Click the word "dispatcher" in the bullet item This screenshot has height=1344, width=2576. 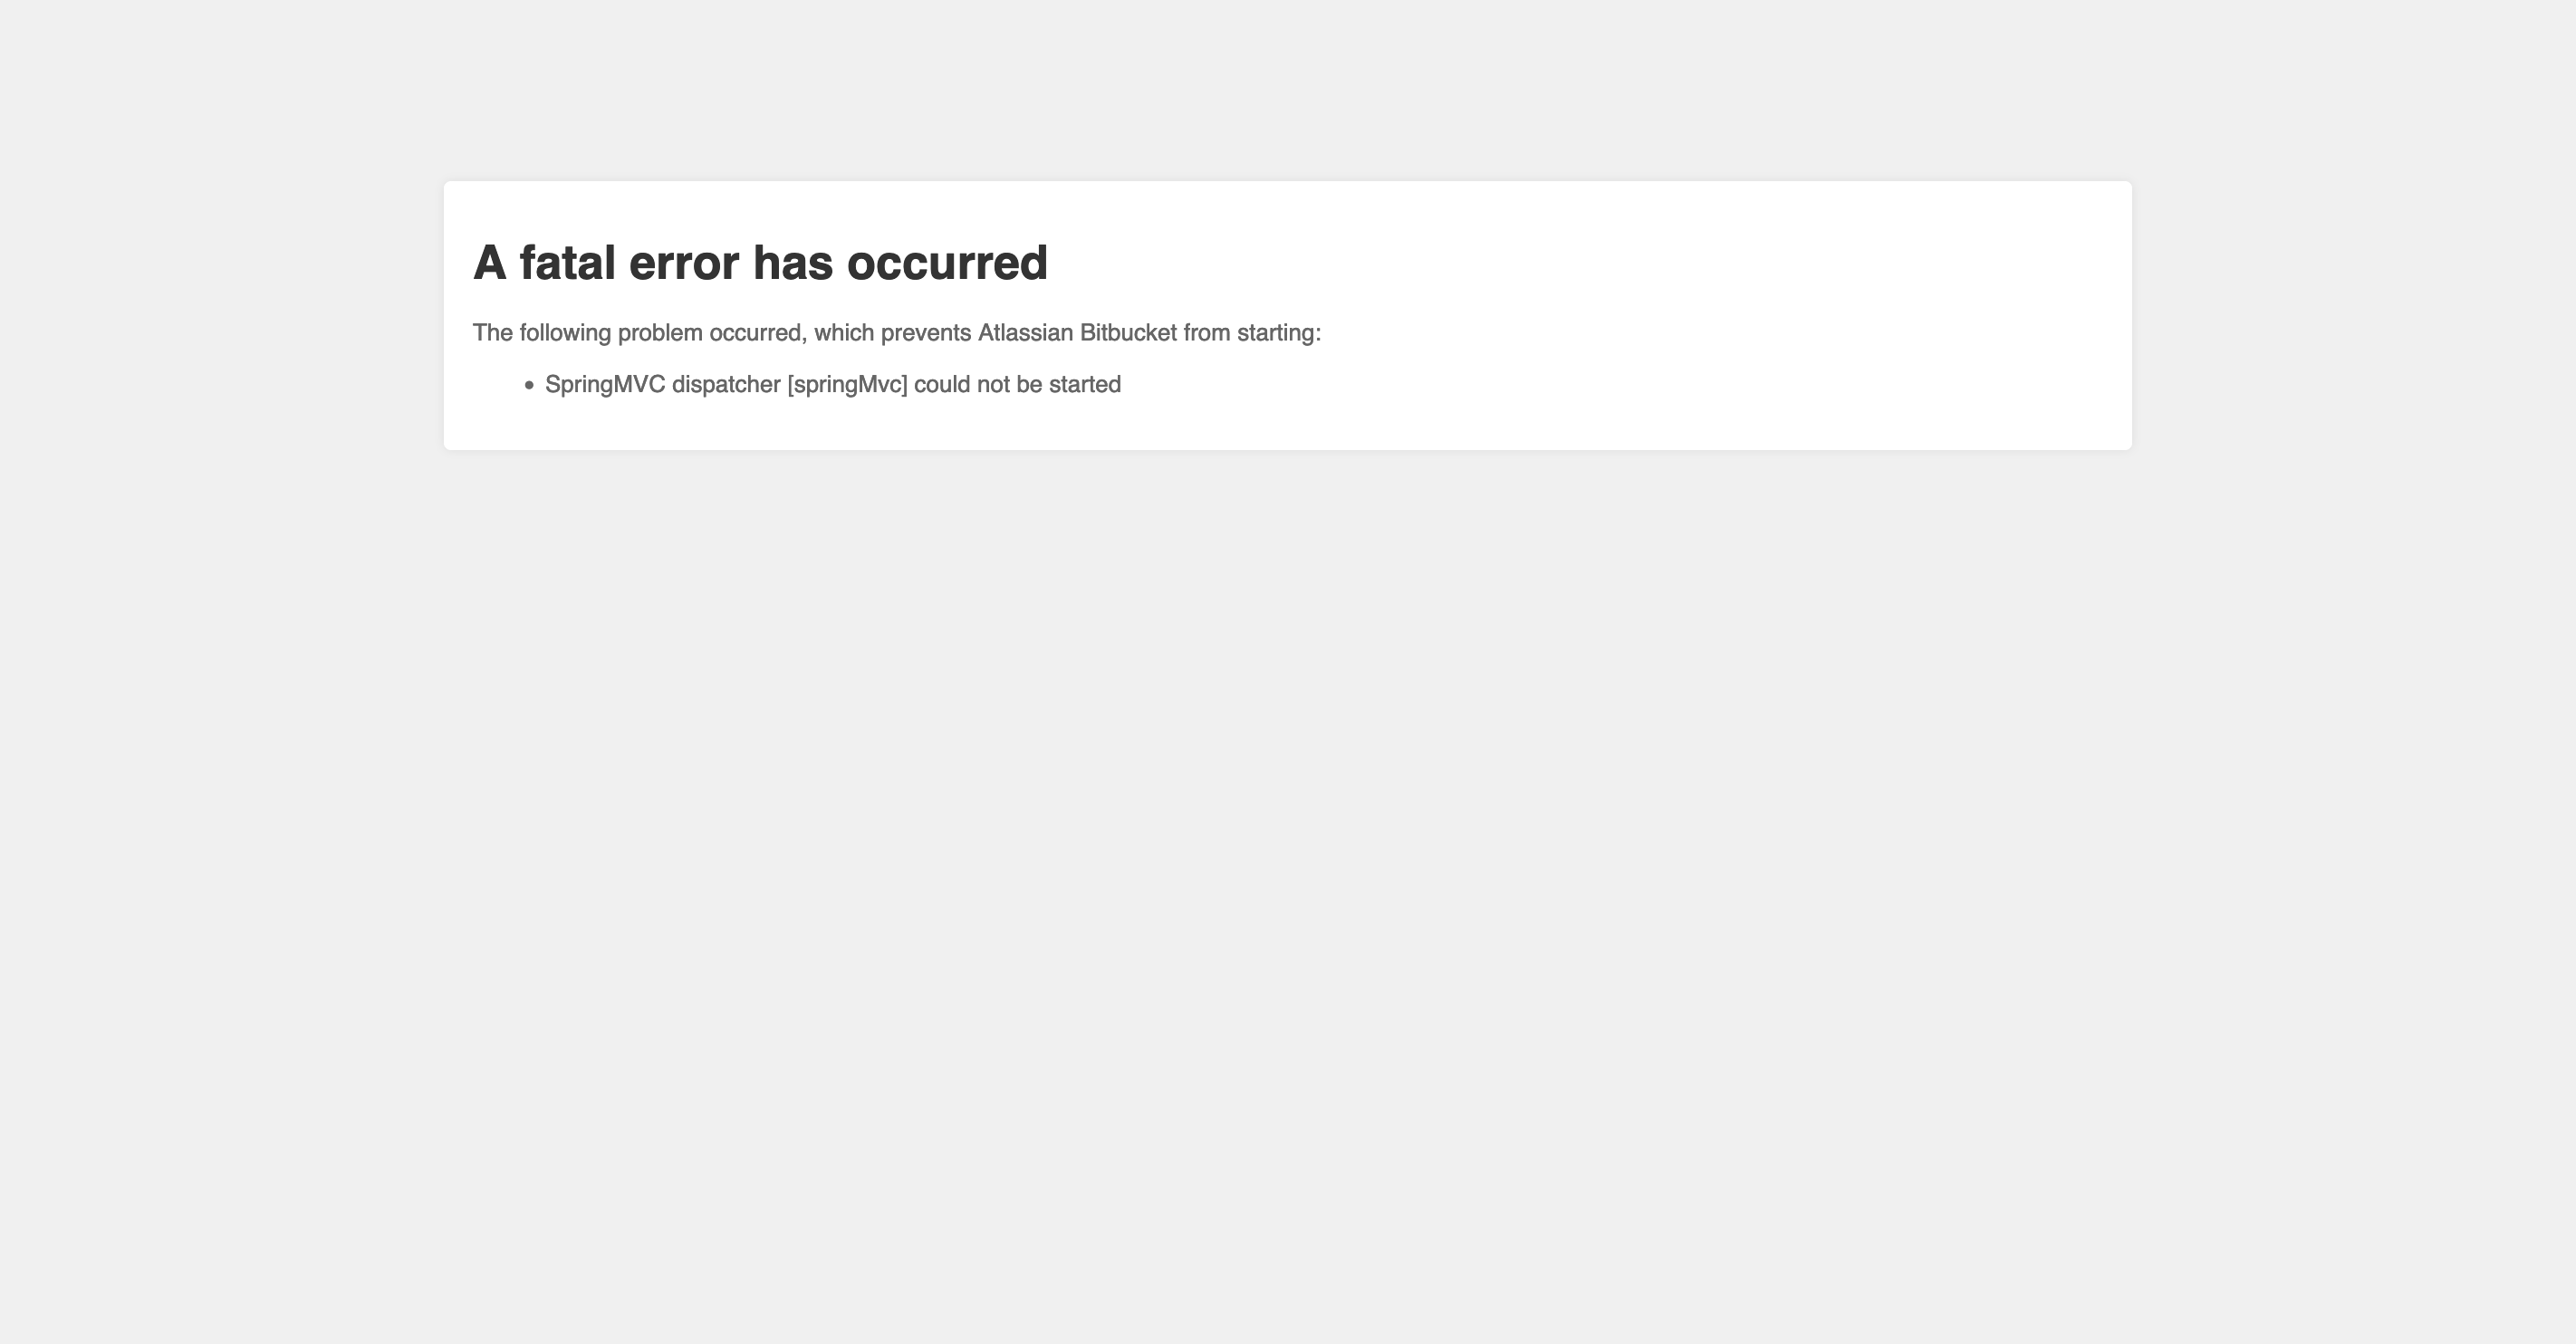tap(726, 385)
